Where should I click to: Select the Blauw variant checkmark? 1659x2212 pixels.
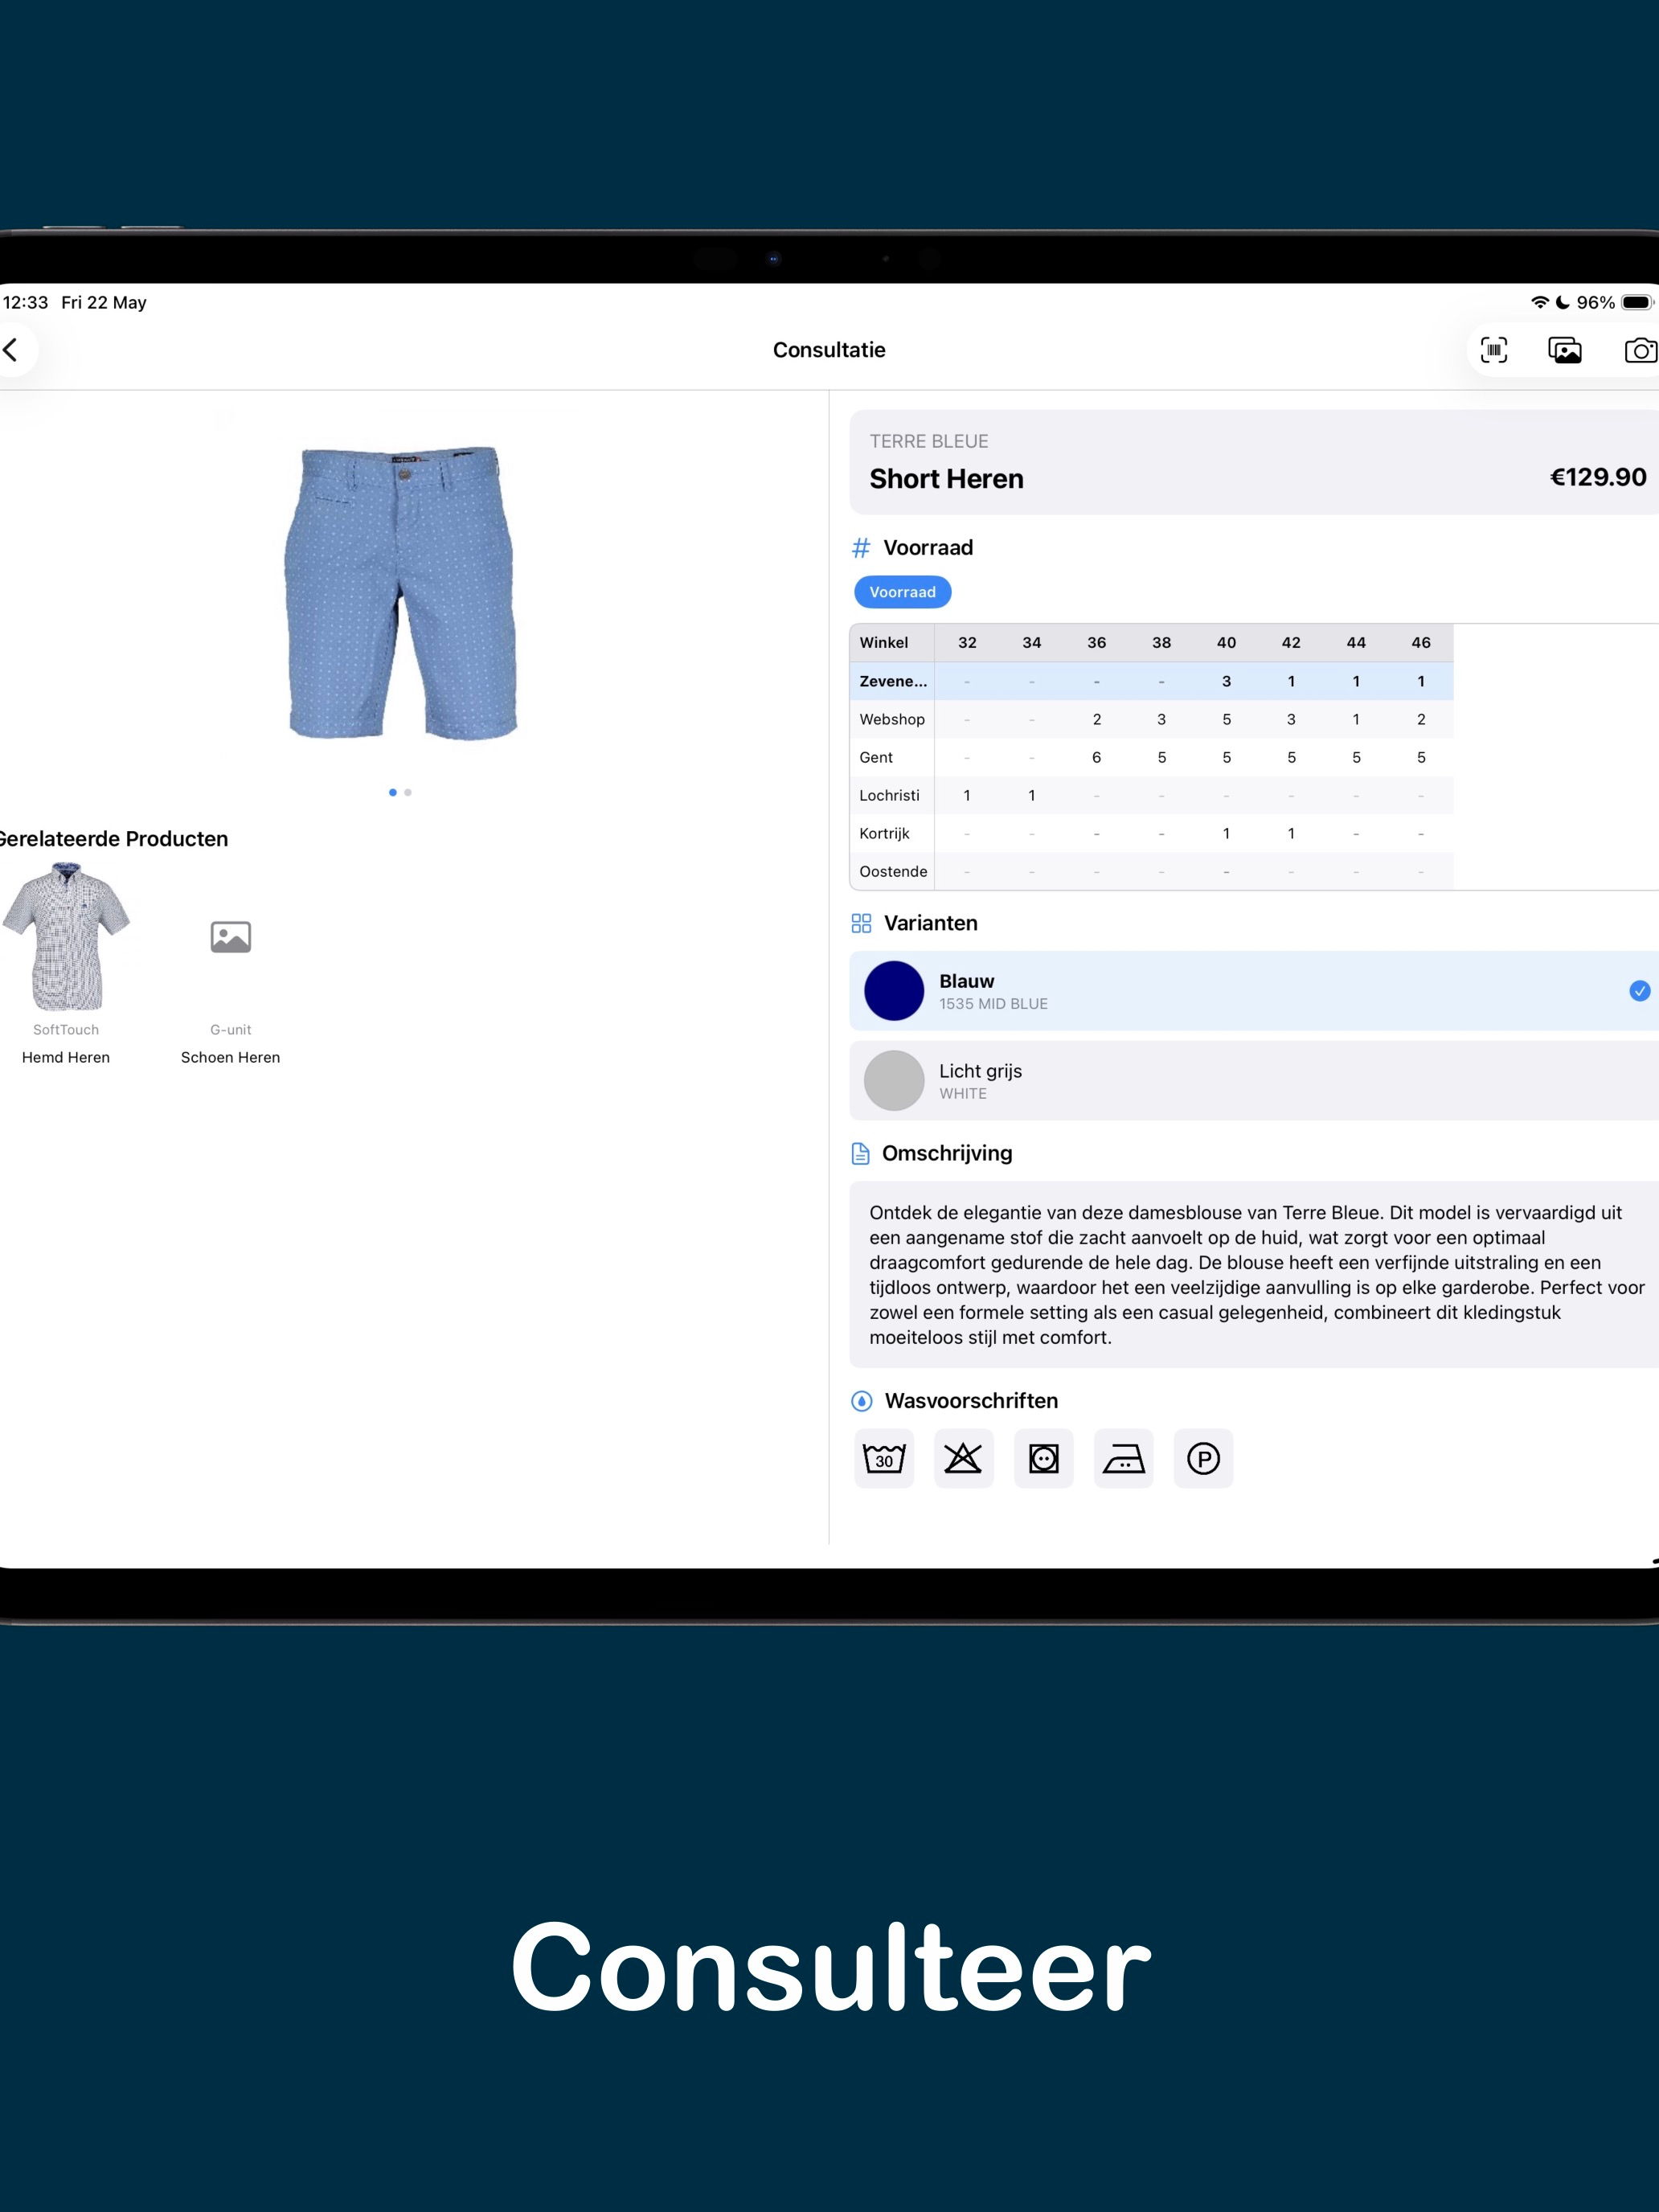tap(1640, 991)
